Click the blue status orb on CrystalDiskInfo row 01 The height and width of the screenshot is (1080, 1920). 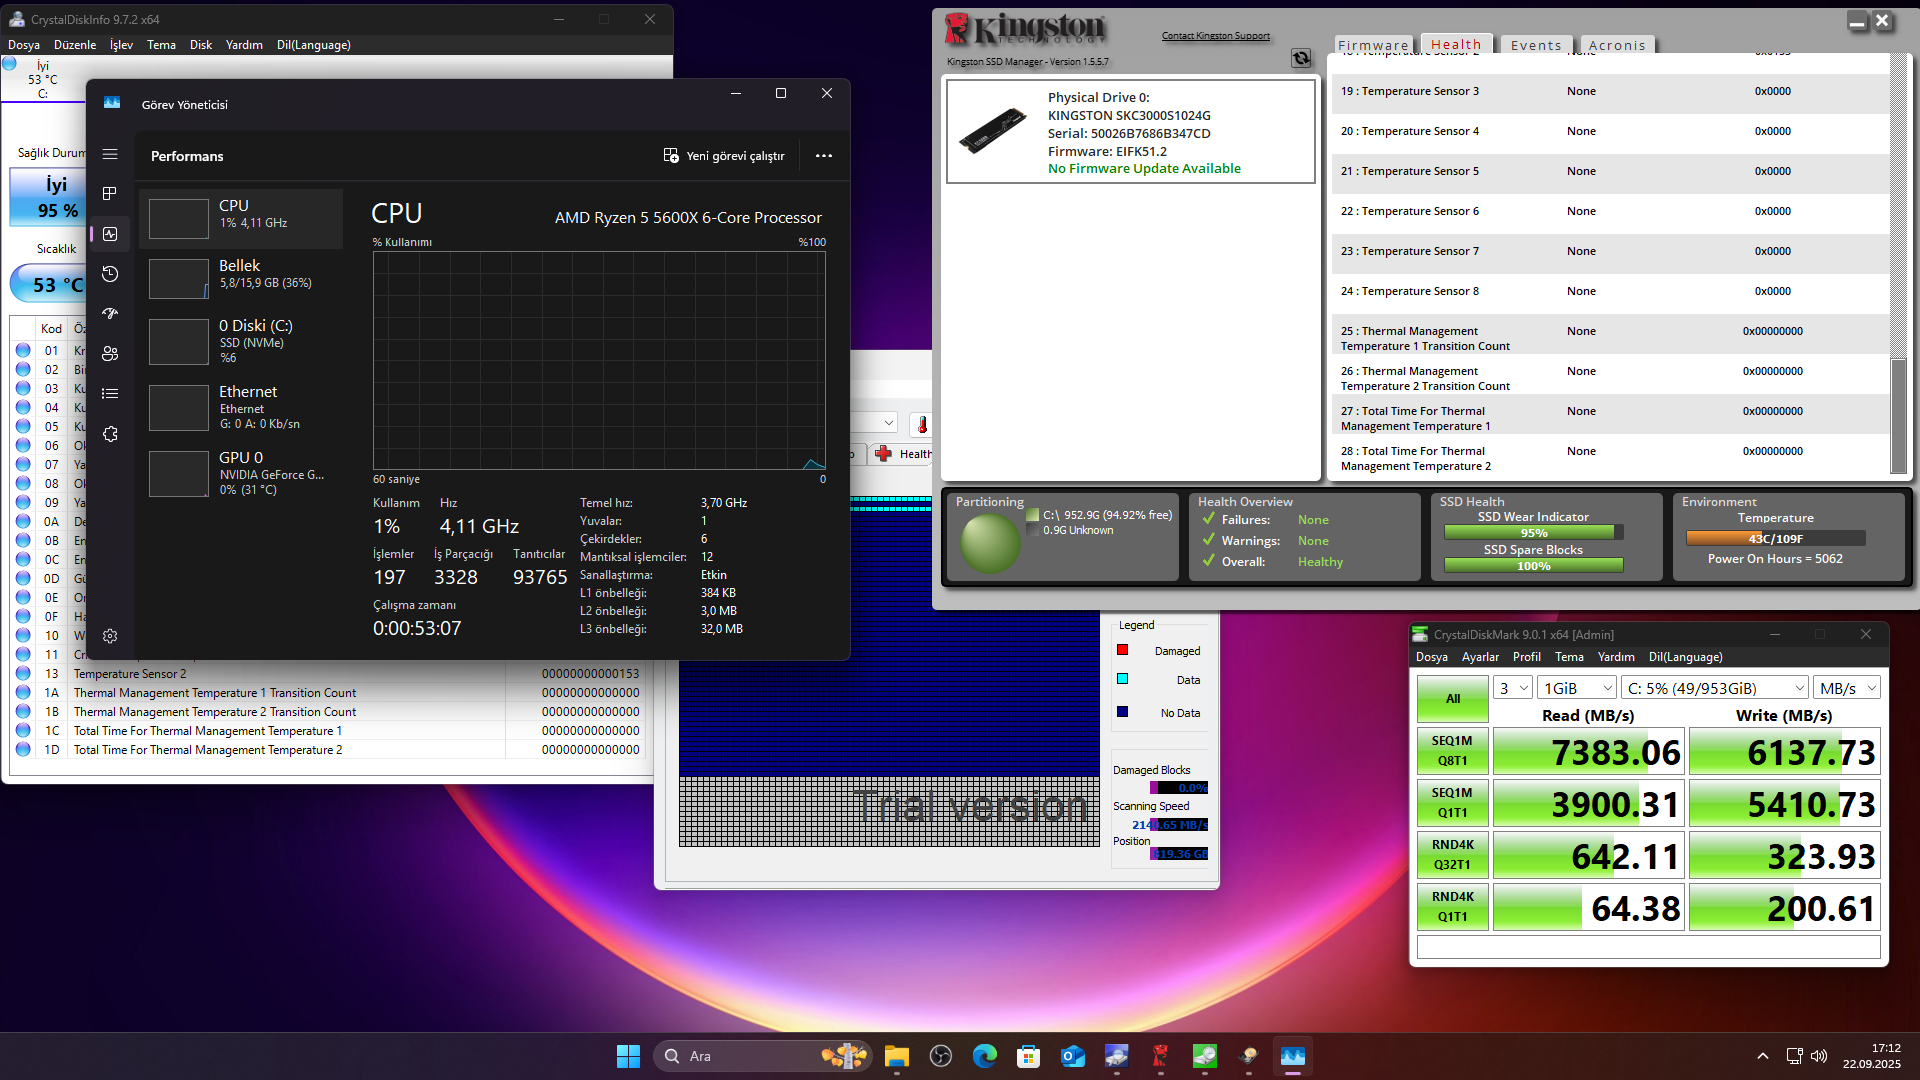(x=23, y=350)
